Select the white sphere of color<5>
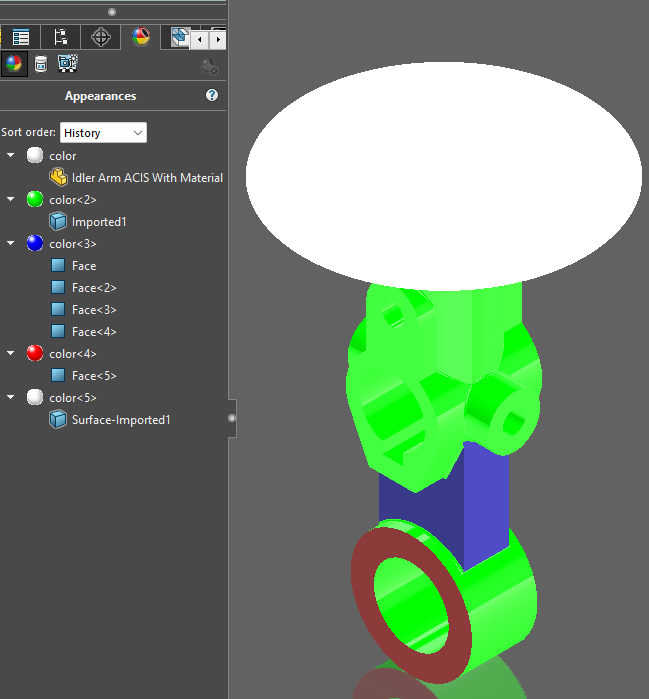This screenshot has width=649, height=699. tap(35, 397)
